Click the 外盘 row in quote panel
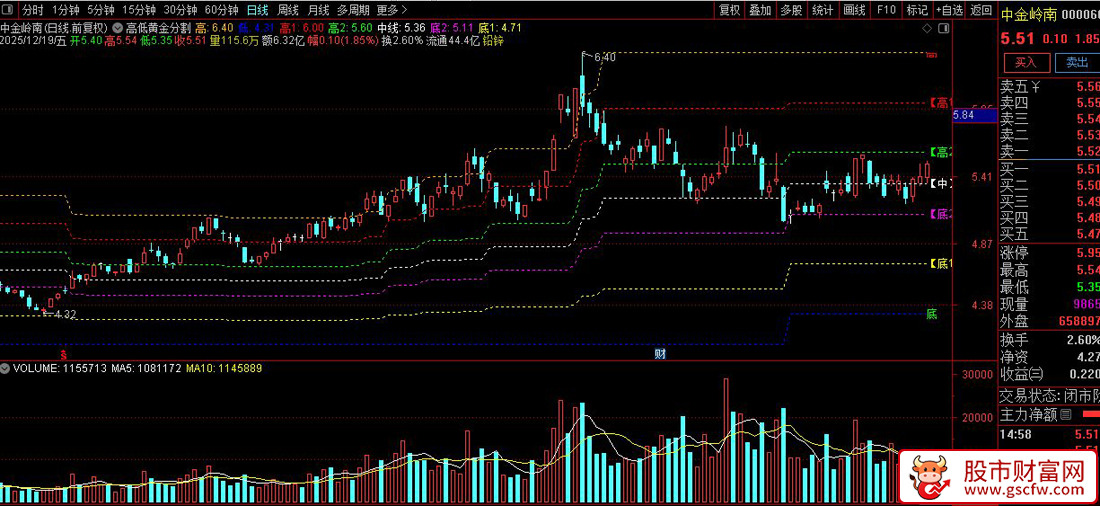The height and width of the screenshot is (506, 1100). click(x=1049, y=321)
